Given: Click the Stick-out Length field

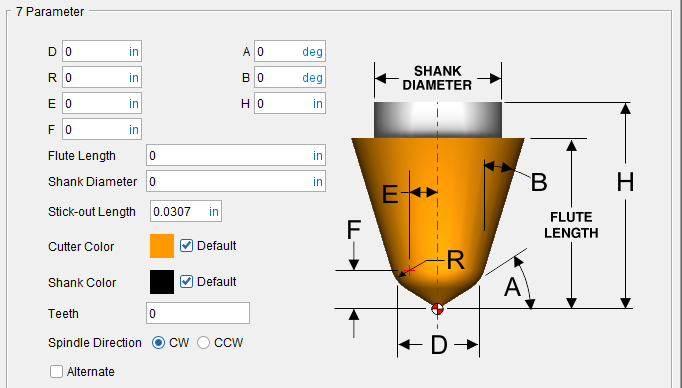Looking at the screenshot, I should 186,211.
